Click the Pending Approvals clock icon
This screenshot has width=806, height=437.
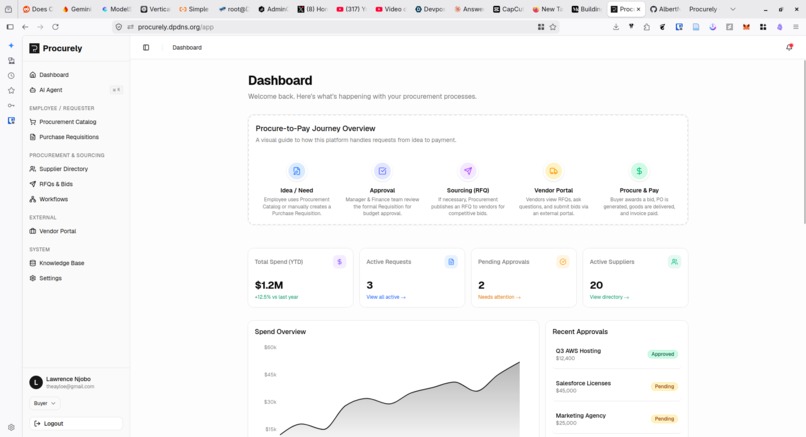(563, 262)
